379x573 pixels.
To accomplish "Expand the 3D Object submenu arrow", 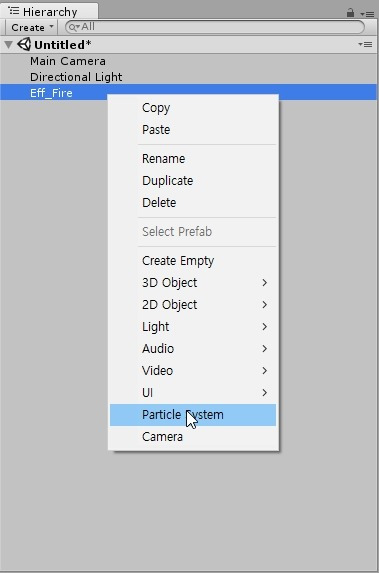I will click(x=265, y=282).
